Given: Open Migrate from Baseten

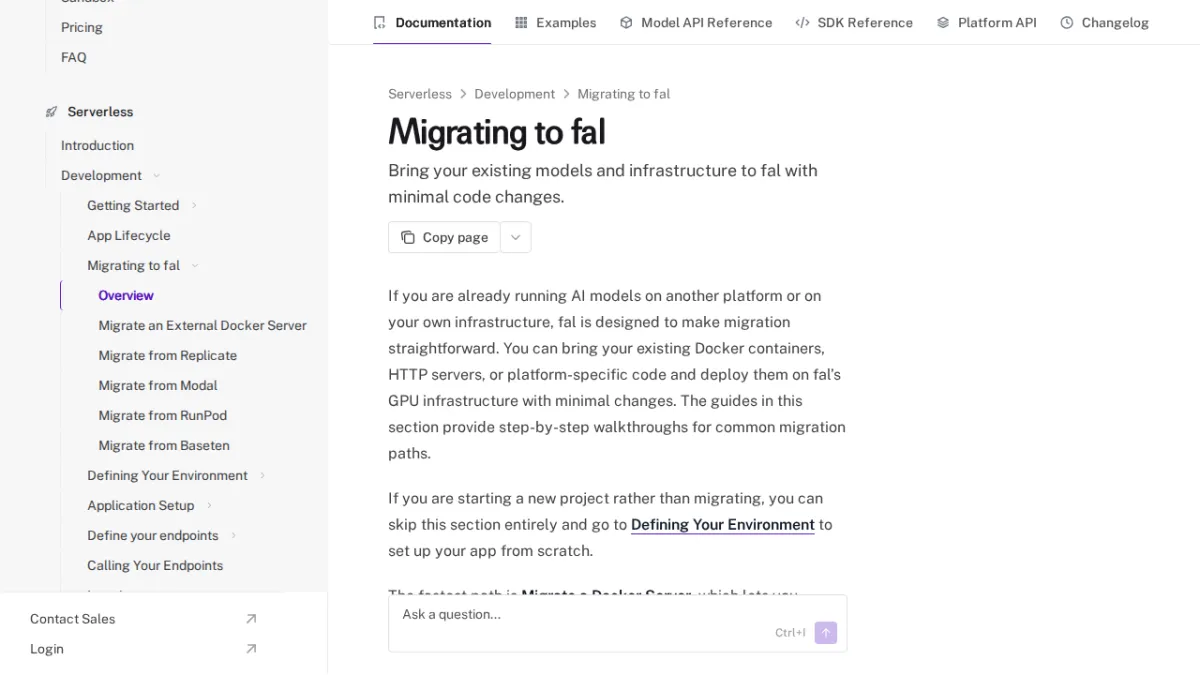Looking at the screenshot, I should click(164, 446).
